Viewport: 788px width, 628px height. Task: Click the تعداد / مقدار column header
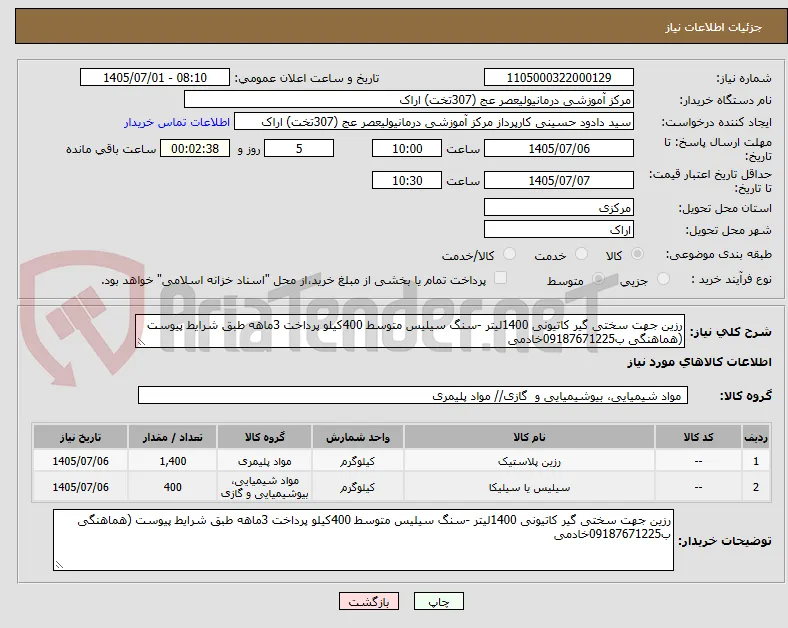[x=172, y=437]
